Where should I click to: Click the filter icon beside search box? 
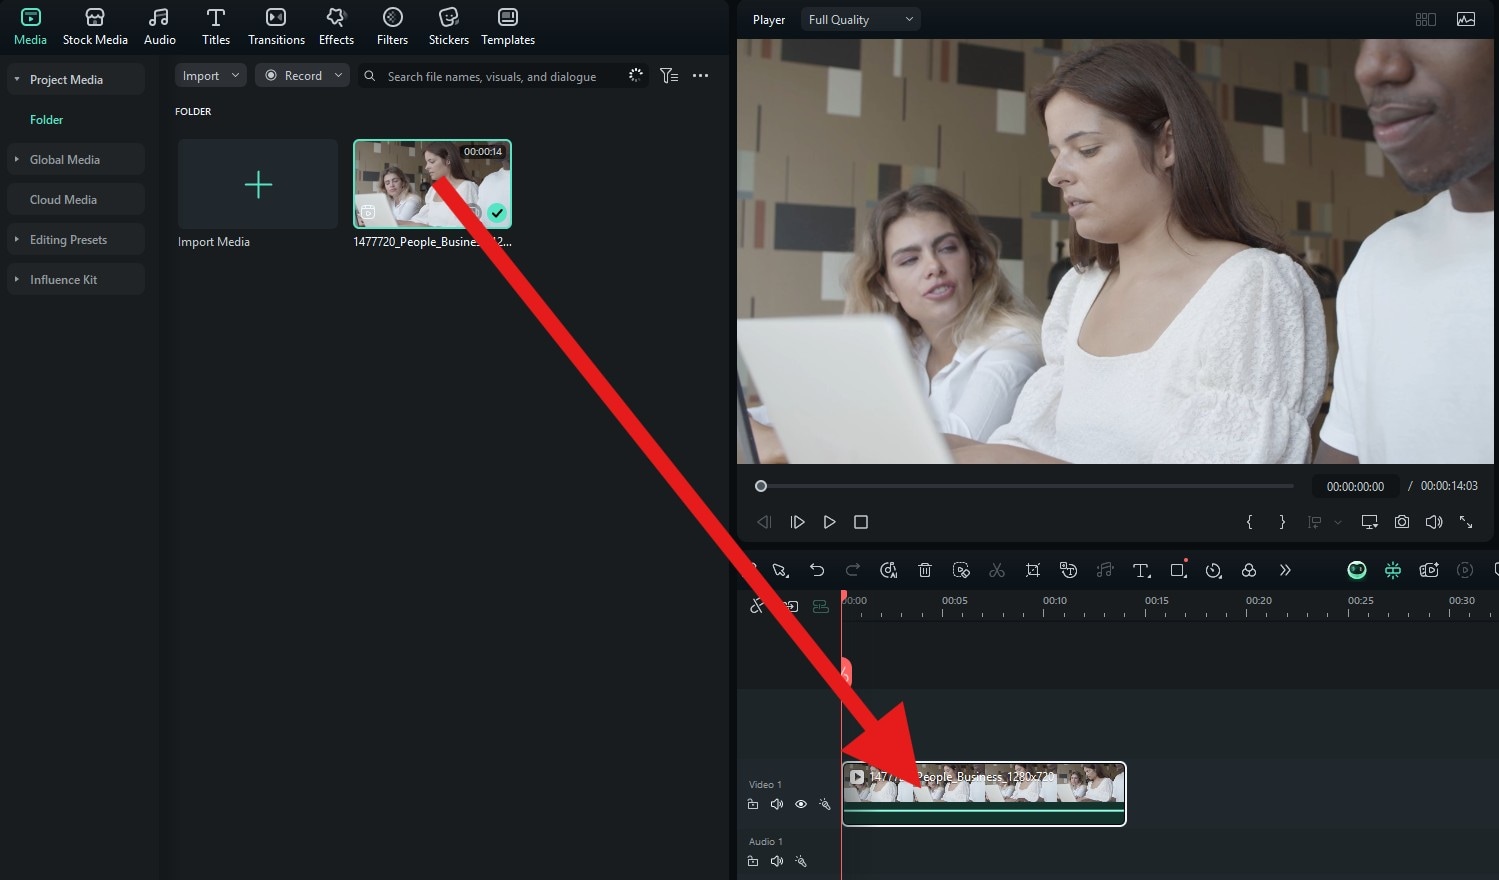(x=669, y=75)
